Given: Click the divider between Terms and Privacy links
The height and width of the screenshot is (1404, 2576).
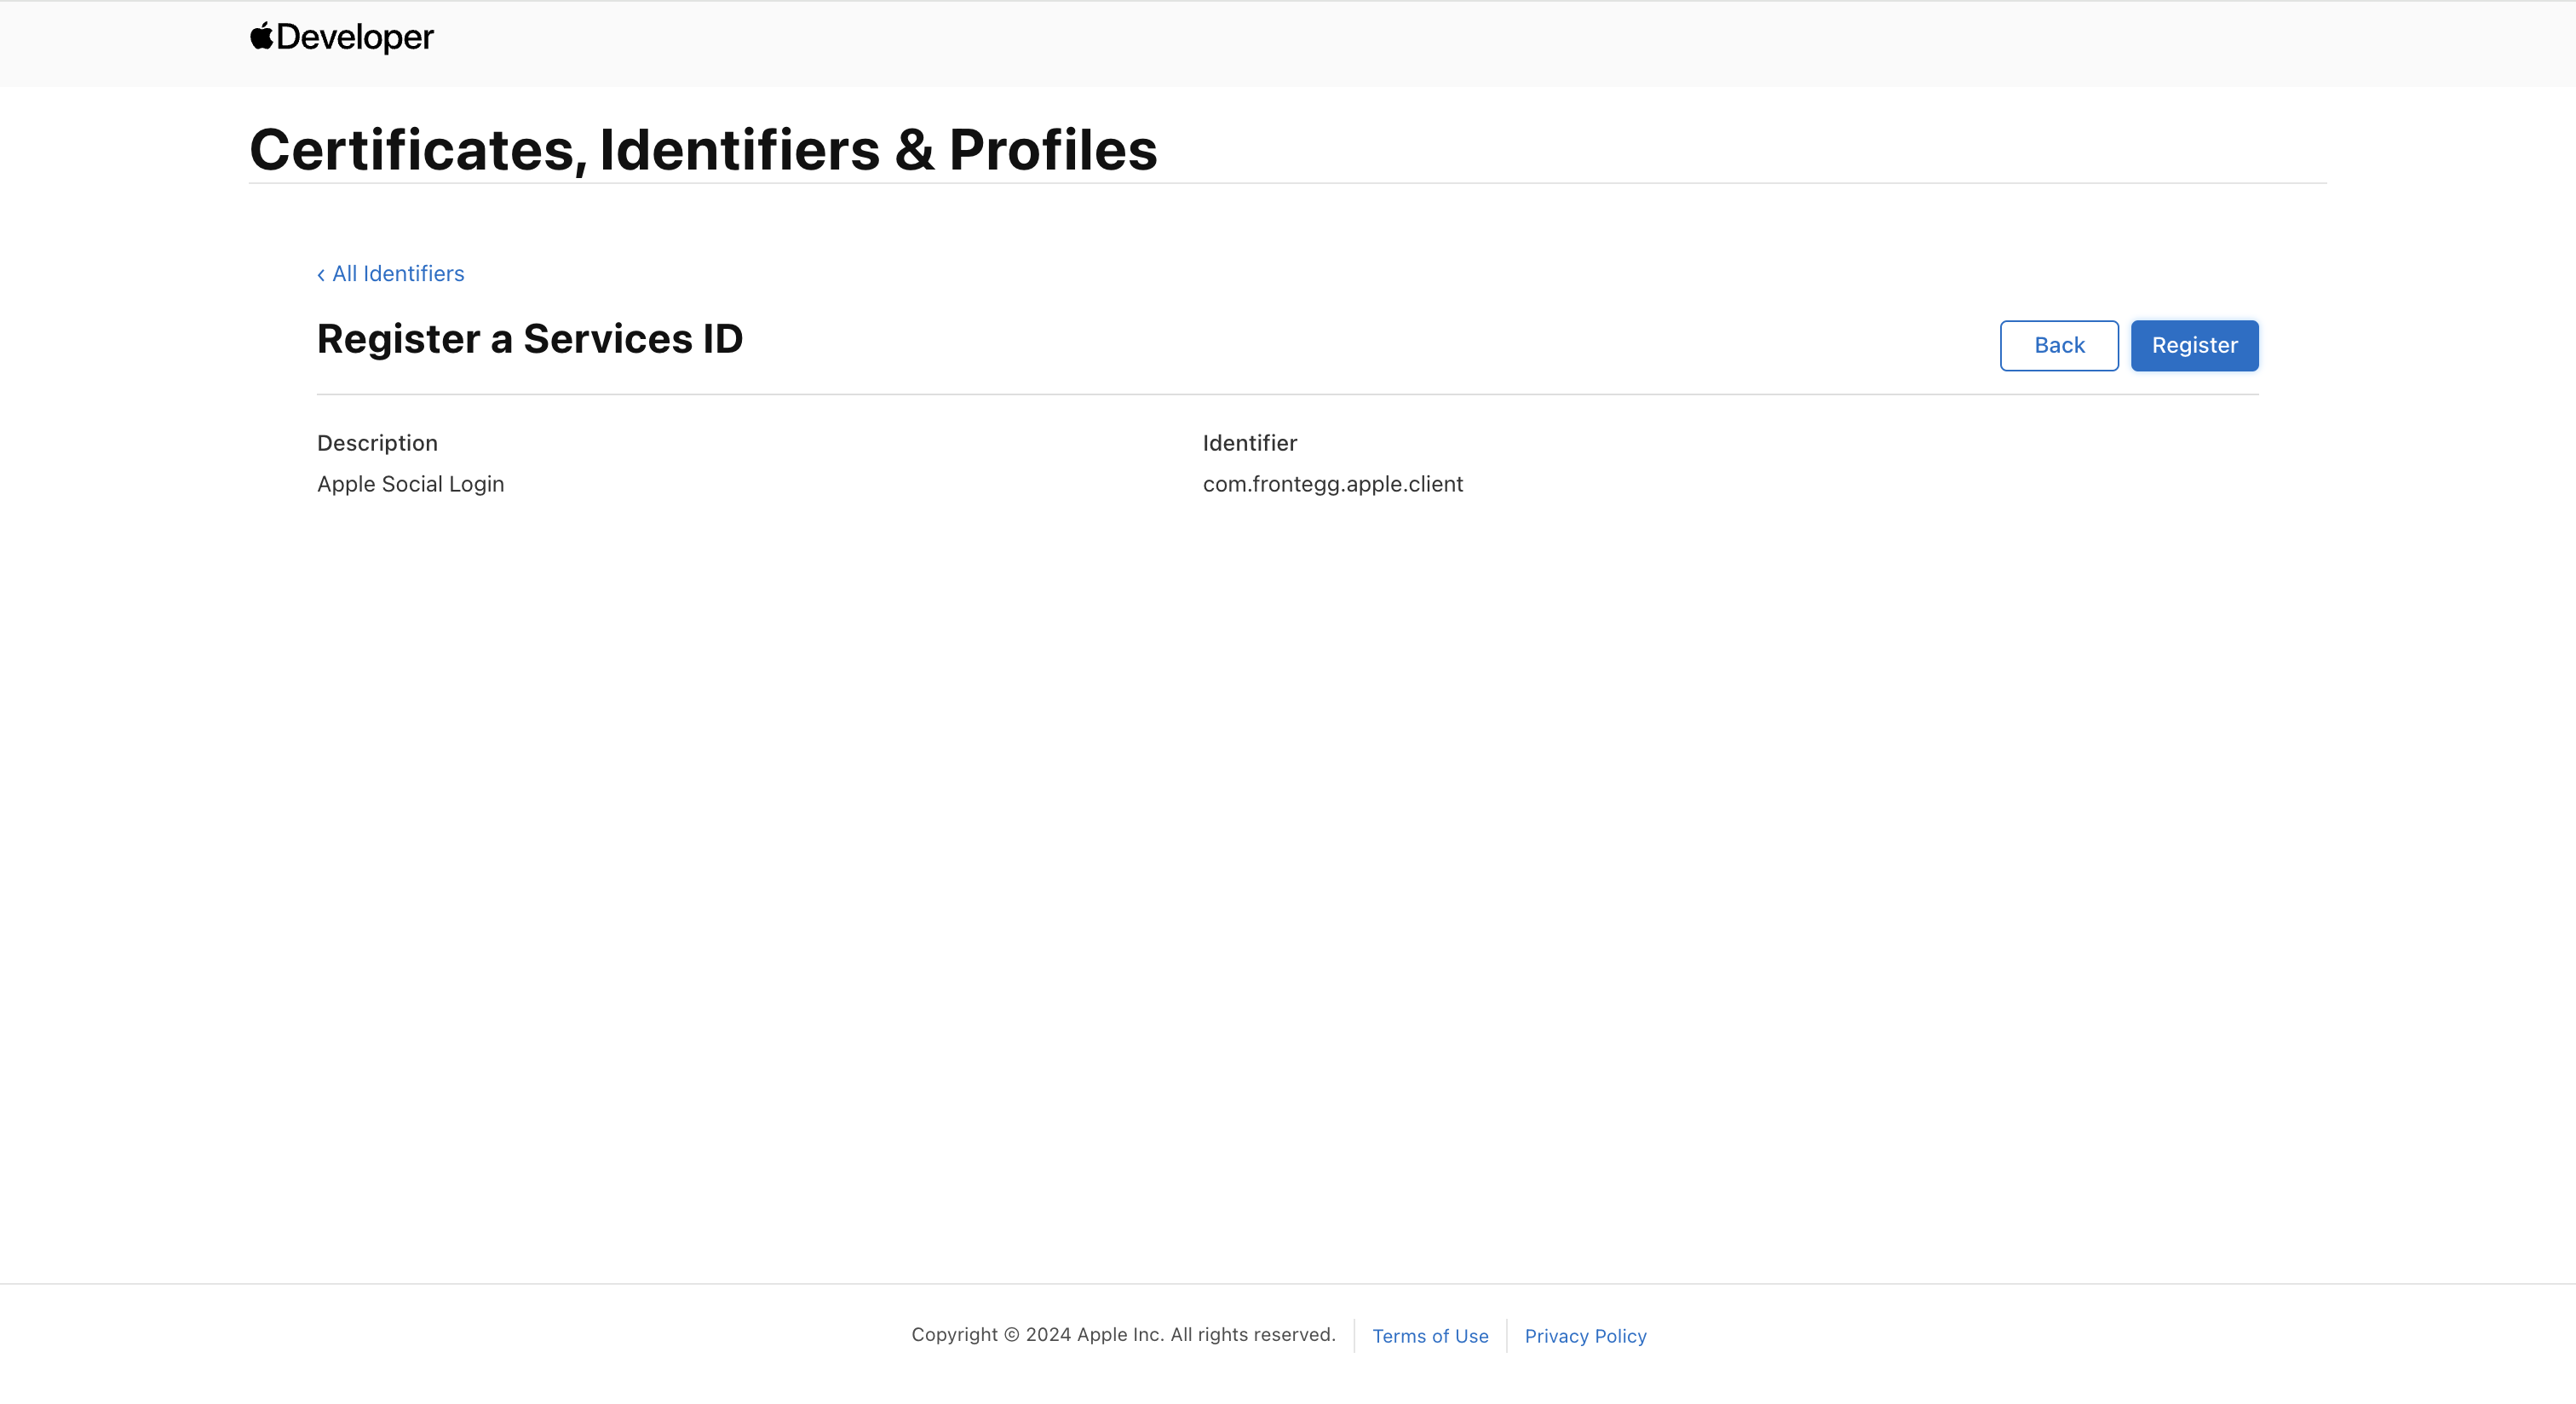Looking at the screenshot, I should click(1507, 1336).
